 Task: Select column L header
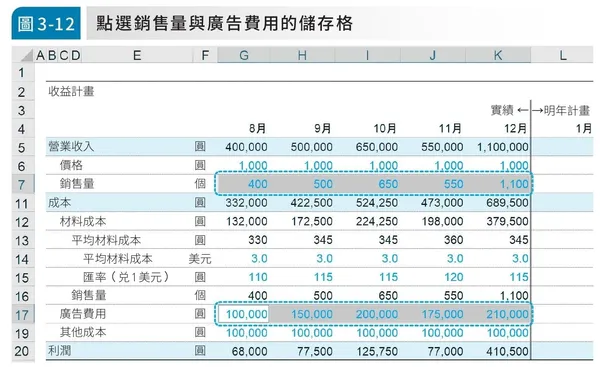tap(562, 55)
